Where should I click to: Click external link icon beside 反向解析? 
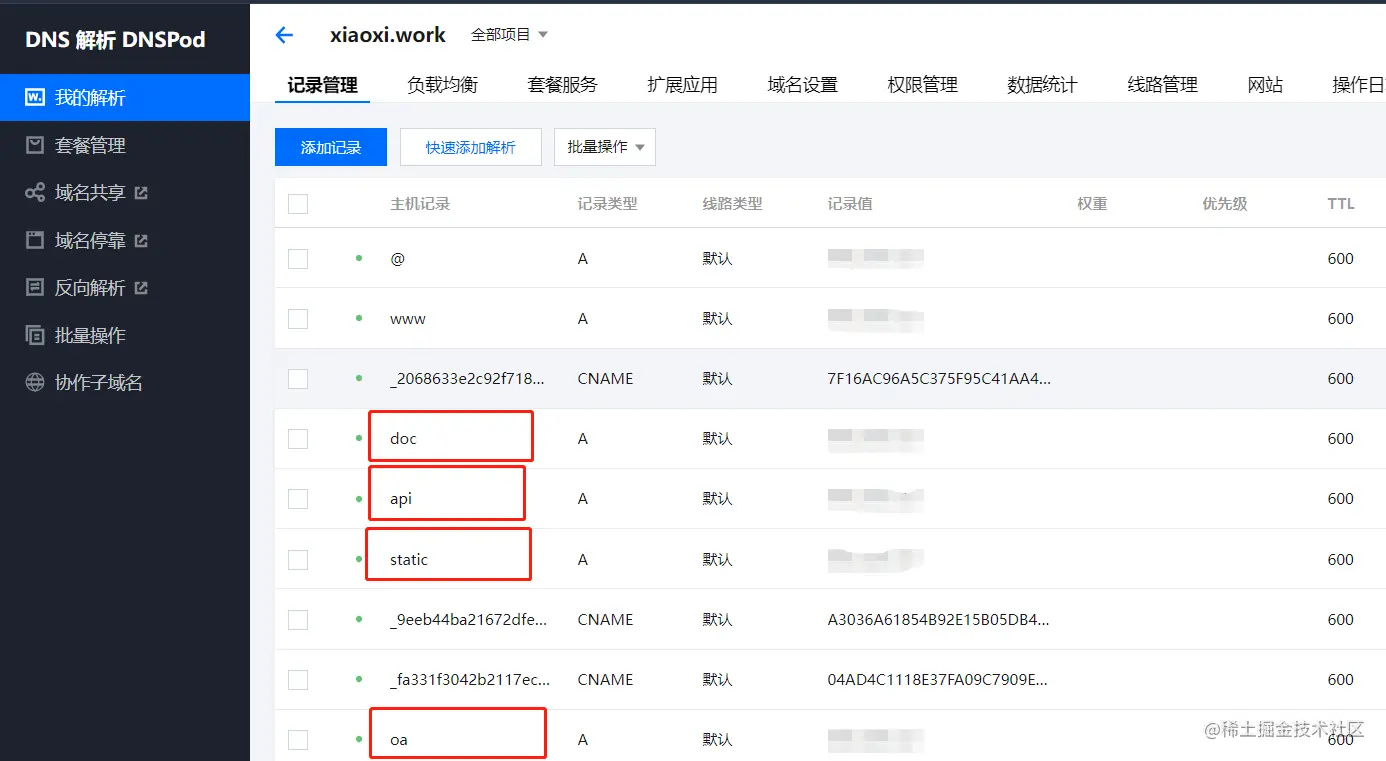[x=141, y=288]
